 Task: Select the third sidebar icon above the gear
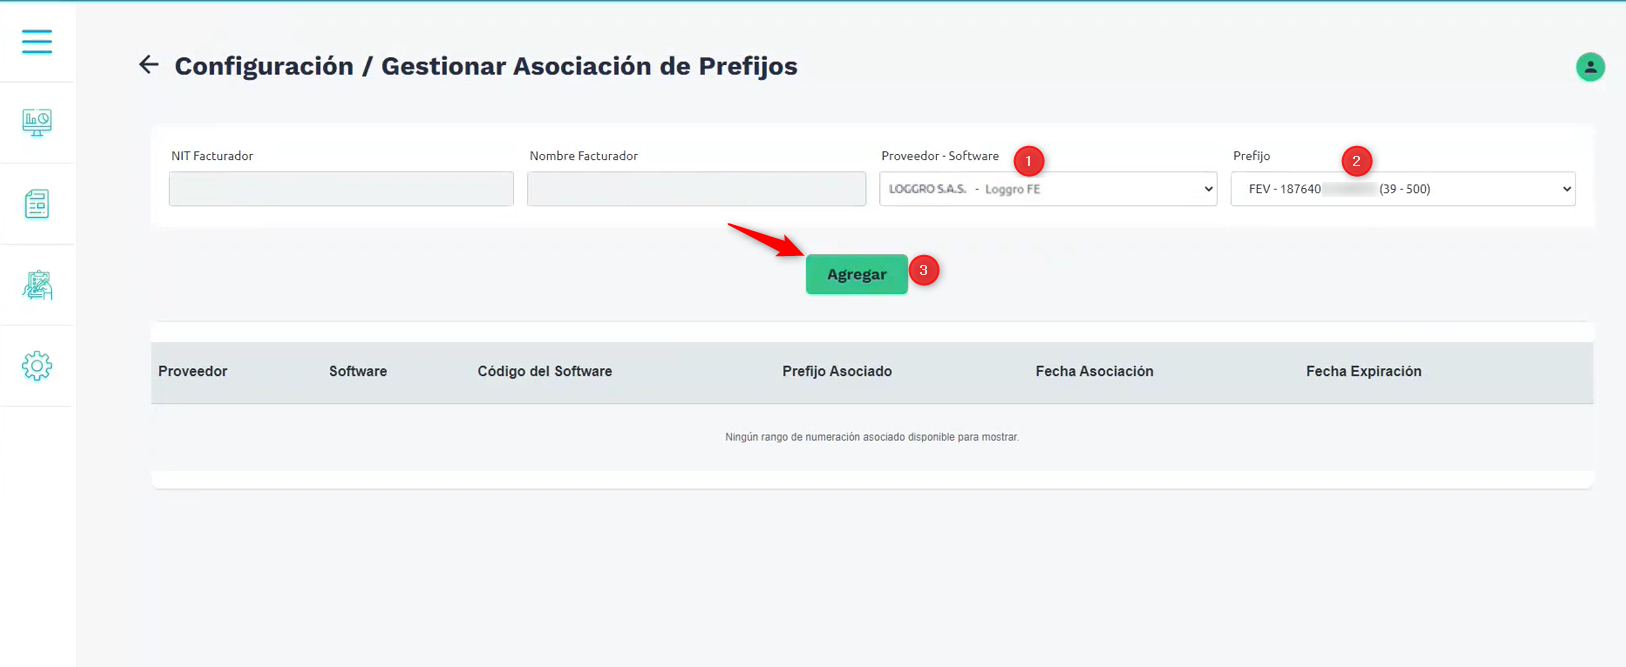(x=37, y=285)
